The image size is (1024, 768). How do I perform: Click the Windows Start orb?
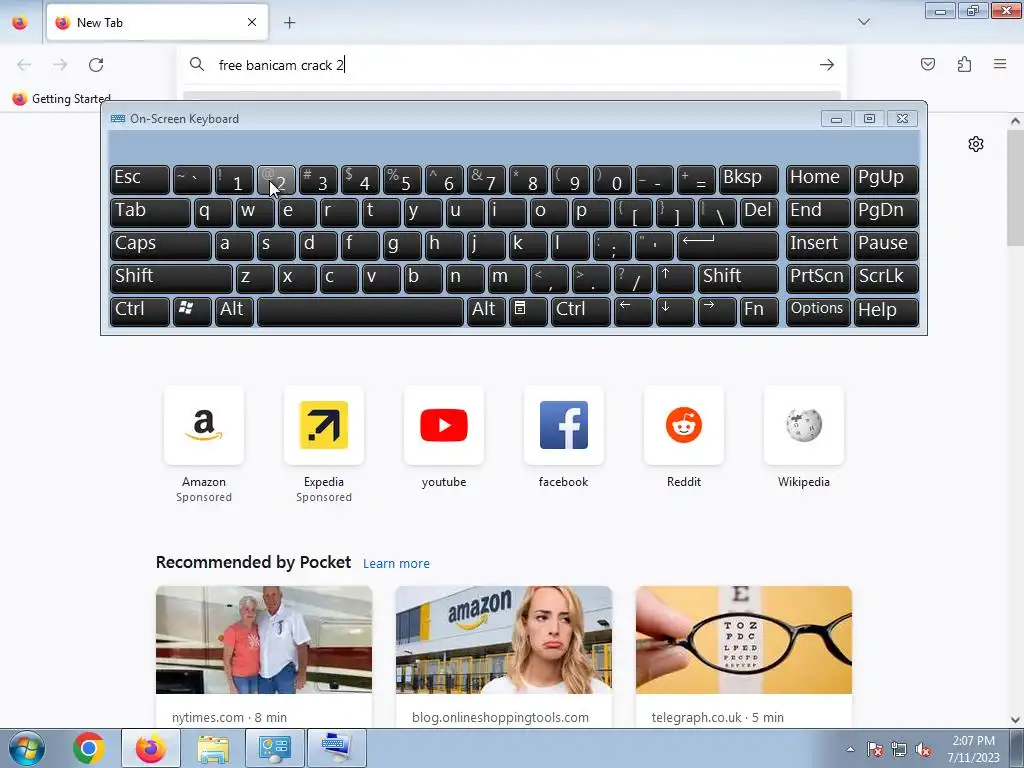27,748
